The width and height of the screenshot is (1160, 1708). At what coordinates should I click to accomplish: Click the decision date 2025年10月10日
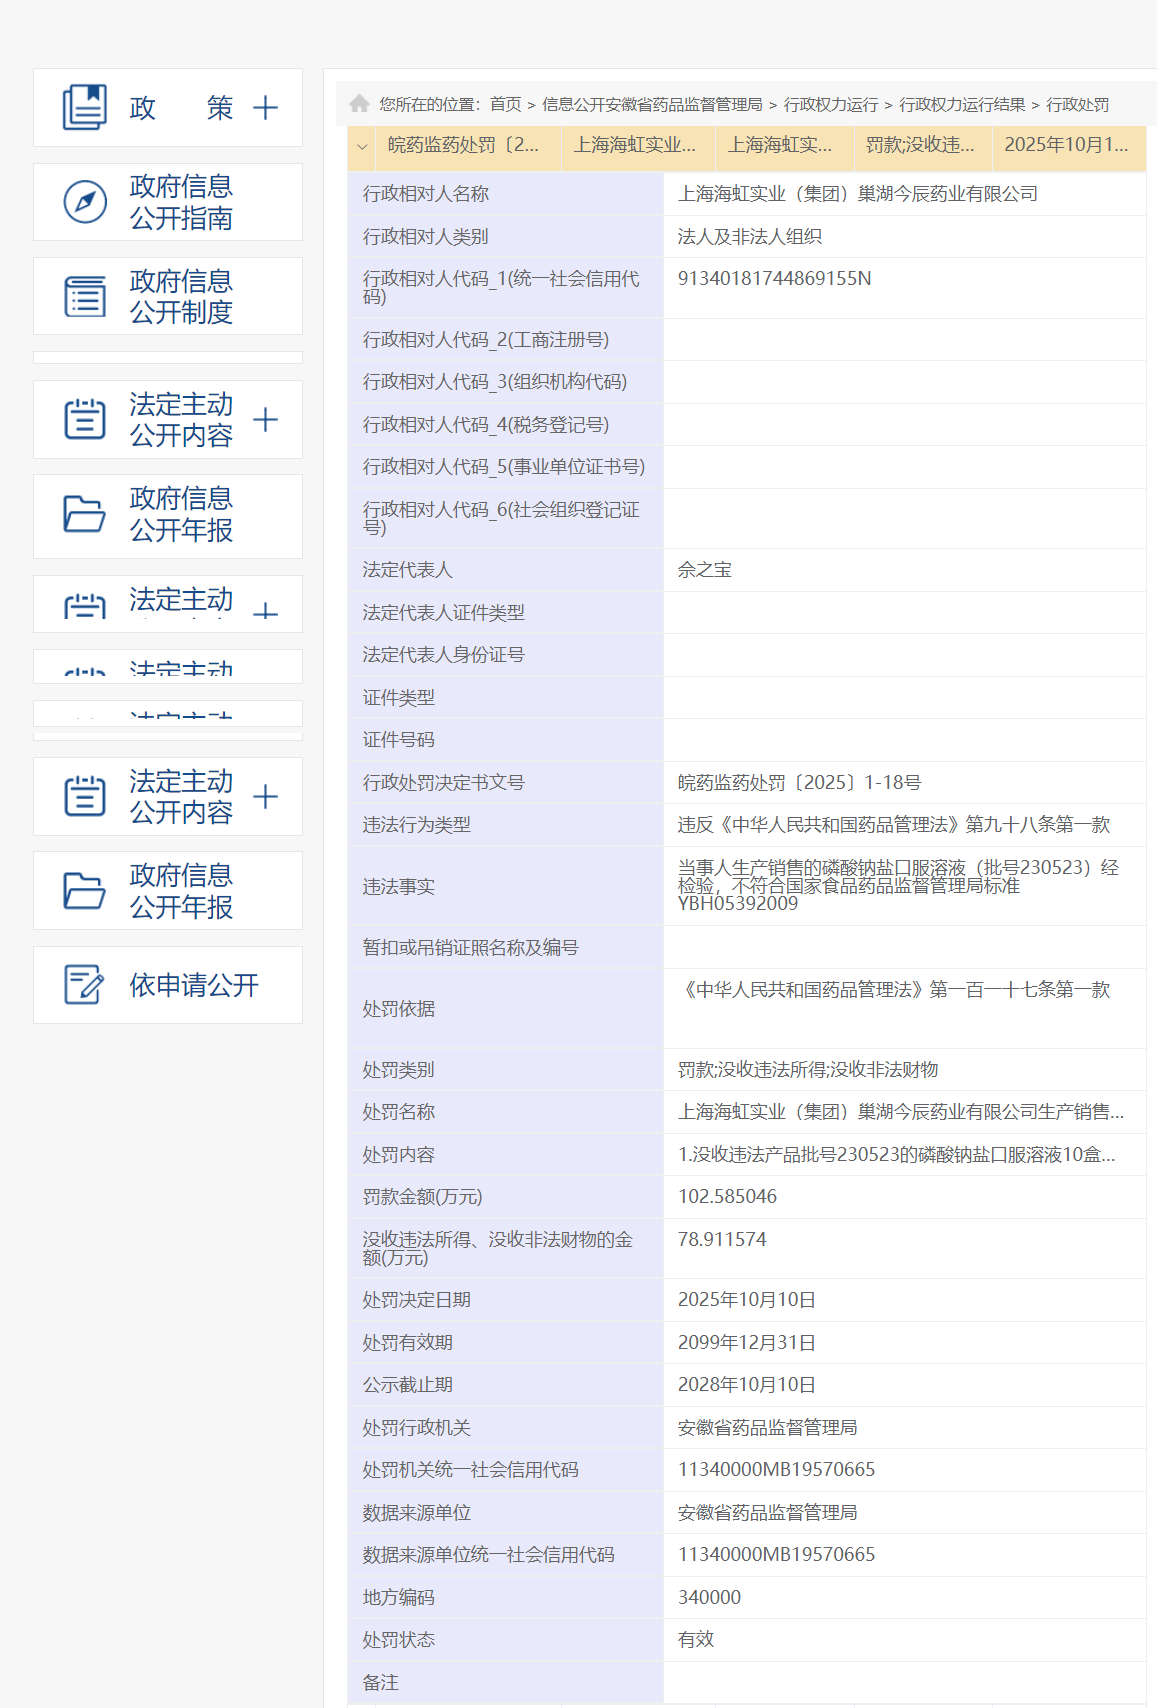(747, 1300)
